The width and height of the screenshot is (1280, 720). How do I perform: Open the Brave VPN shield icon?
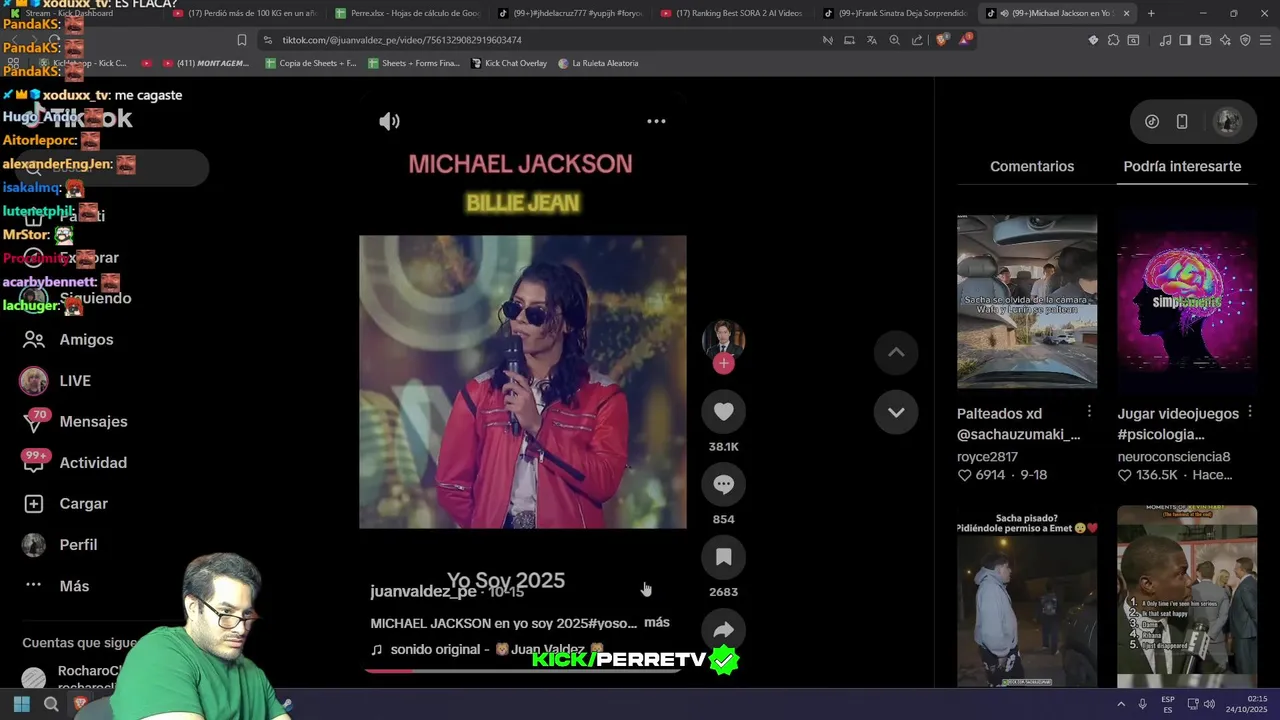point(1245,40)
